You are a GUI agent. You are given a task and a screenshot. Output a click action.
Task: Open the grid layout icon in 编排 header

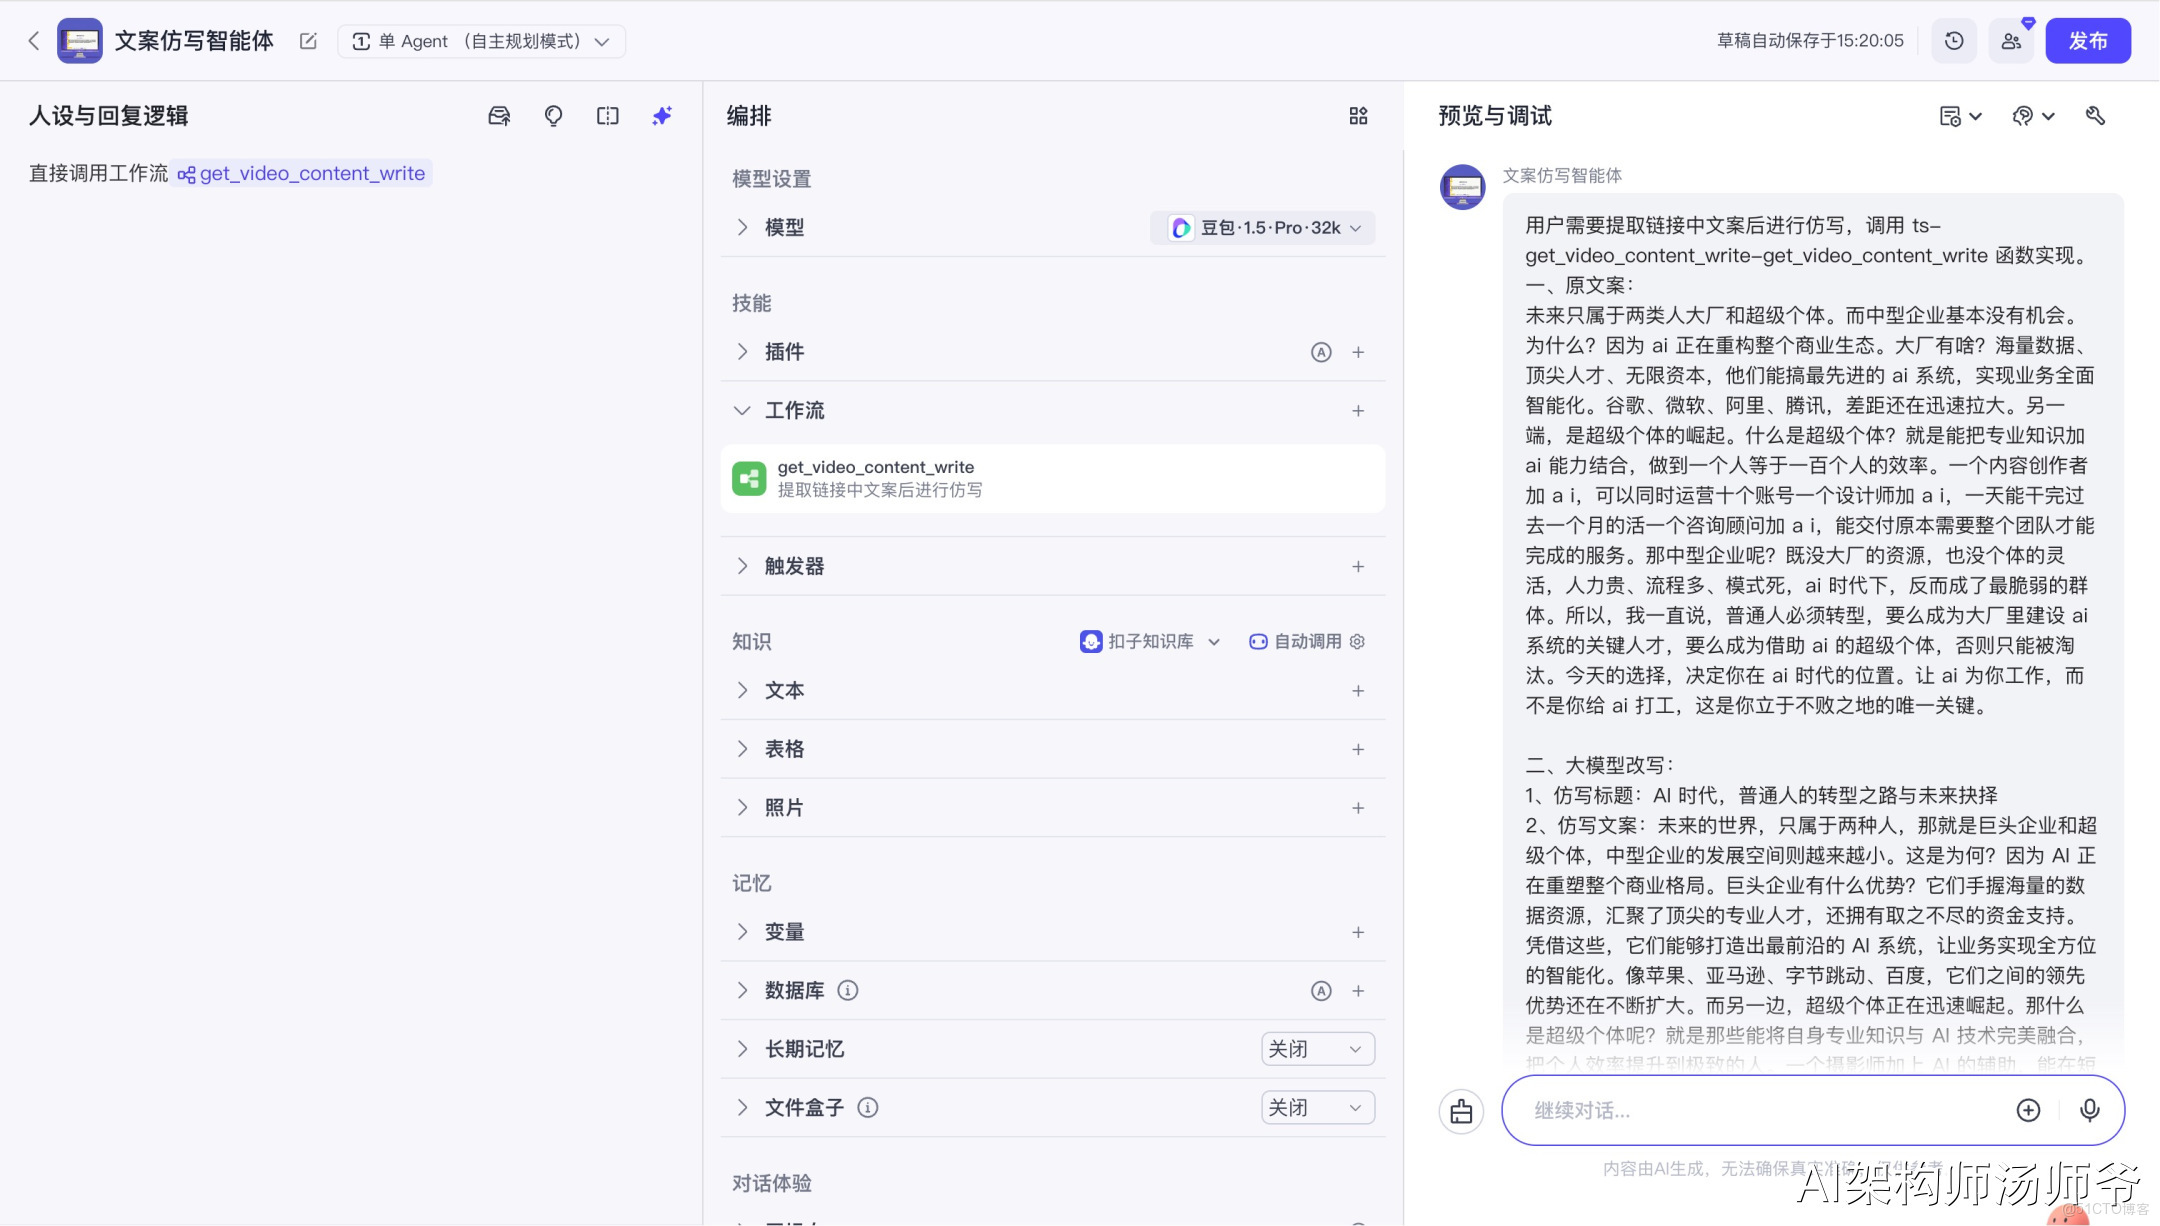click(x=1358, y=116)
